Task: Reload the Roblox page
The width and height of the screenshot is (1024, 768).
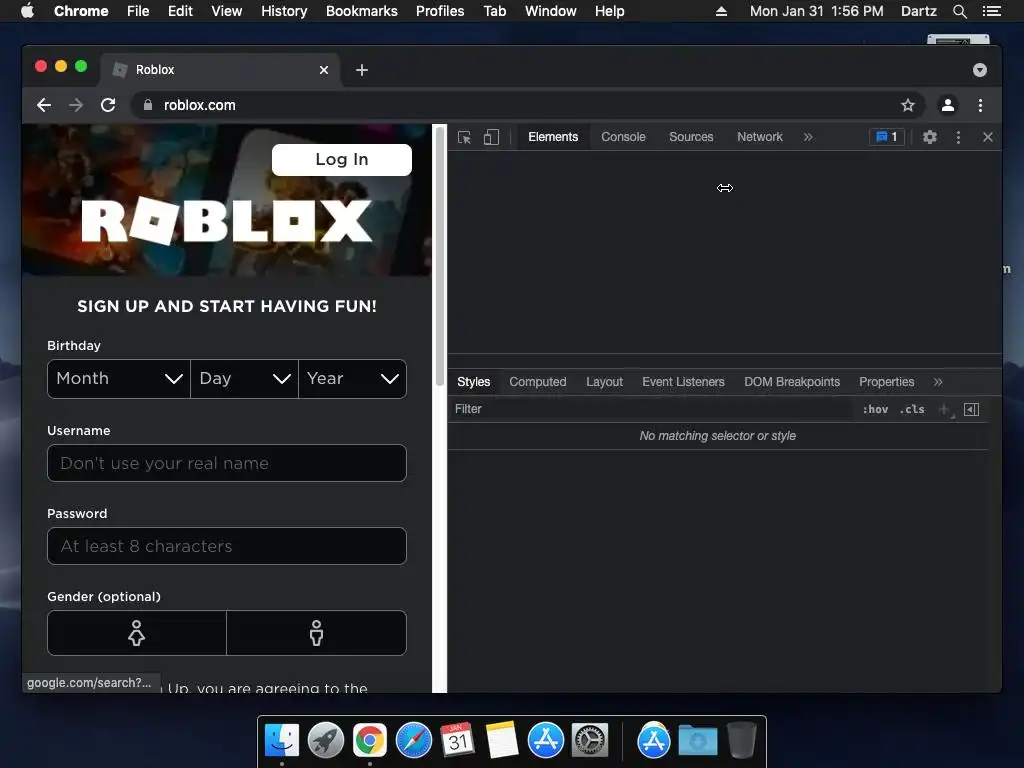Action: pyautogui.click(x=108, y=105)
